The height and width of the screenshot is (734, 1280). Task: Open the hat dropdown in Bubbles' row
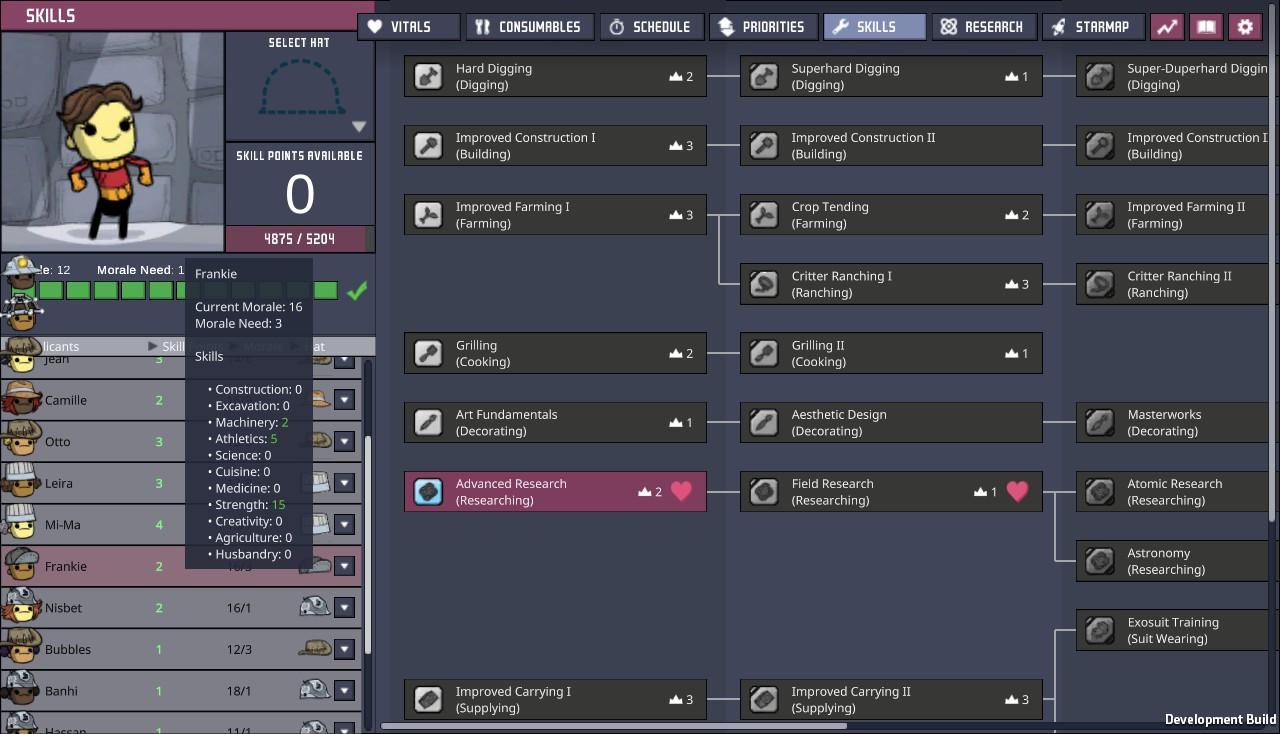click(x=344, y=649)
